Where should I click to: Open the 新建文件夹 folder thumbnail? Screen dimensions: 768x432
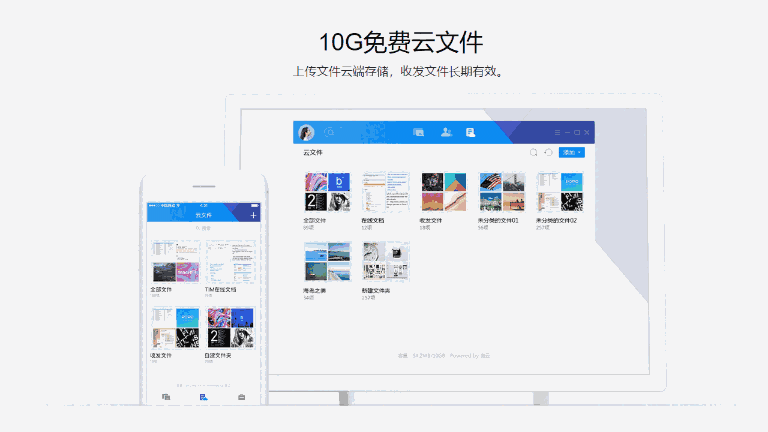385,262
